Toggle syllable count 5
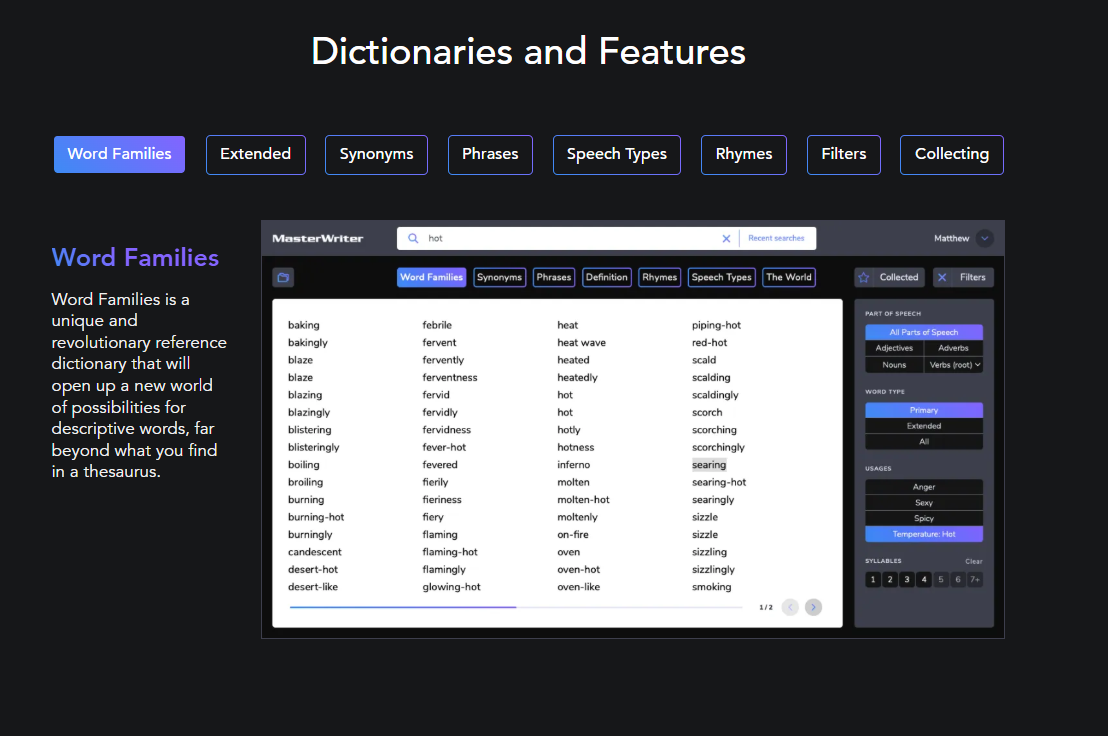1108x736 pixels. tap(941, 580)
